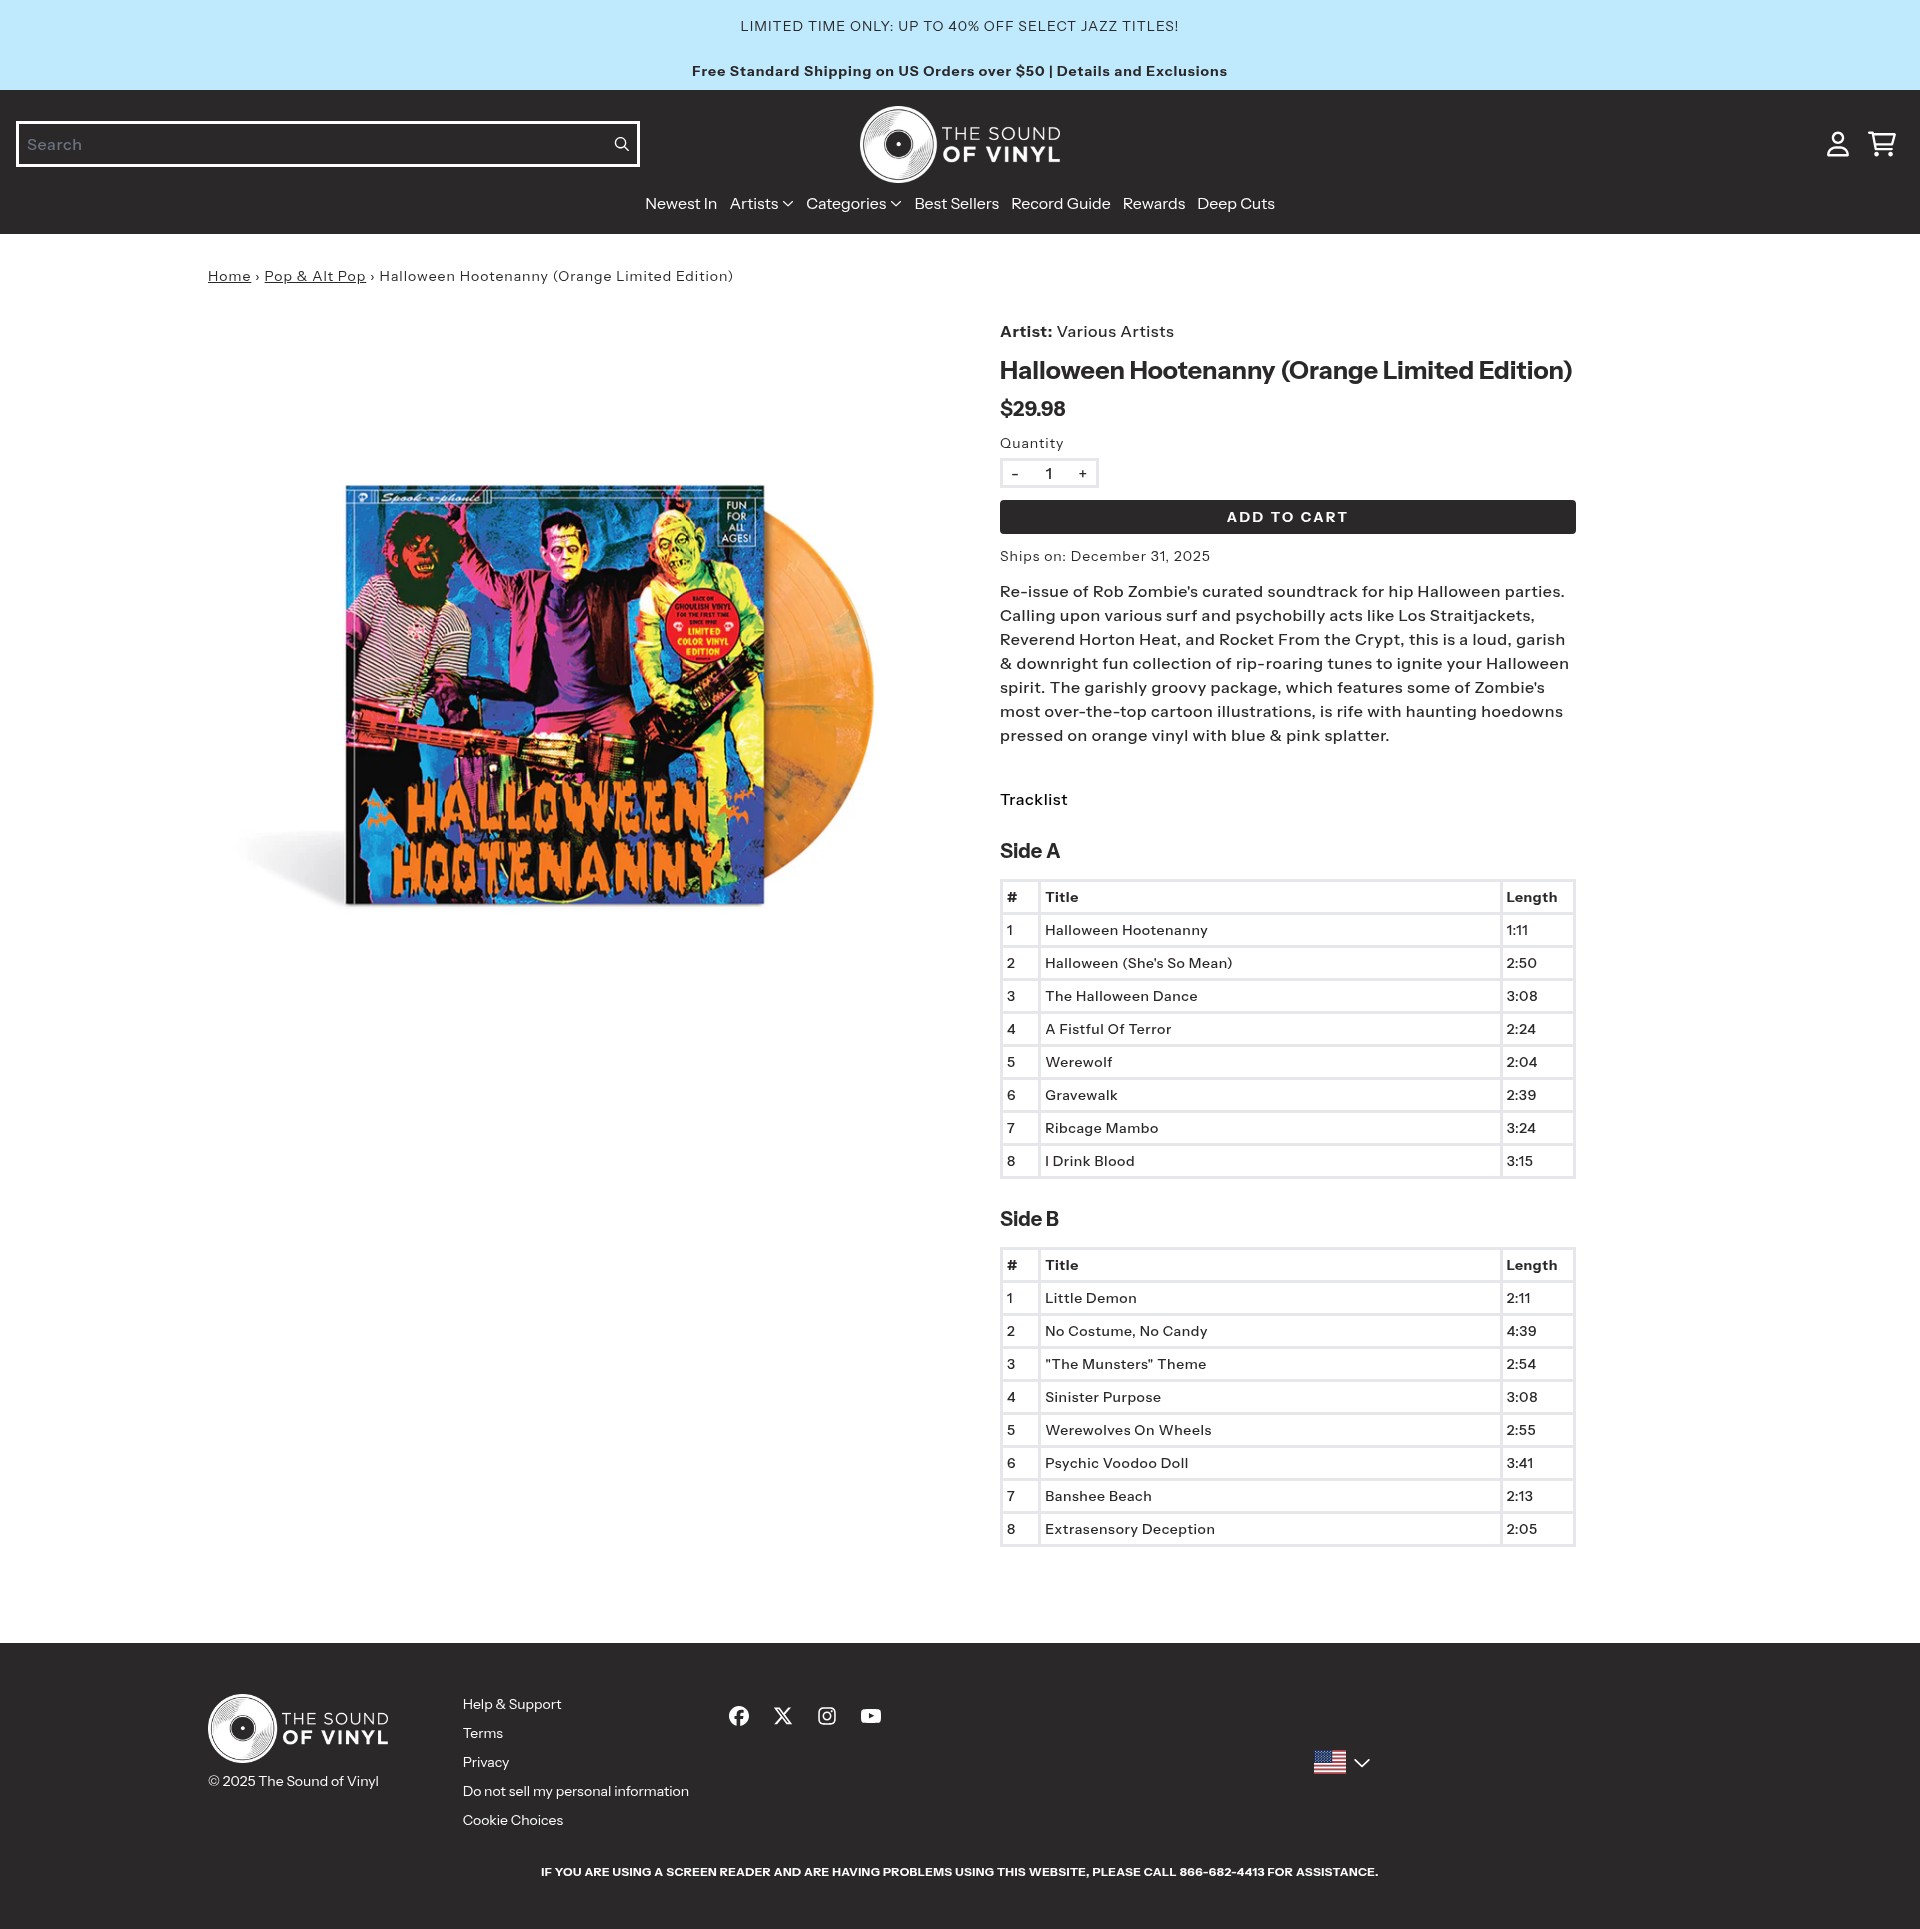Click the Side A heading

click(x=1029, y=851)
